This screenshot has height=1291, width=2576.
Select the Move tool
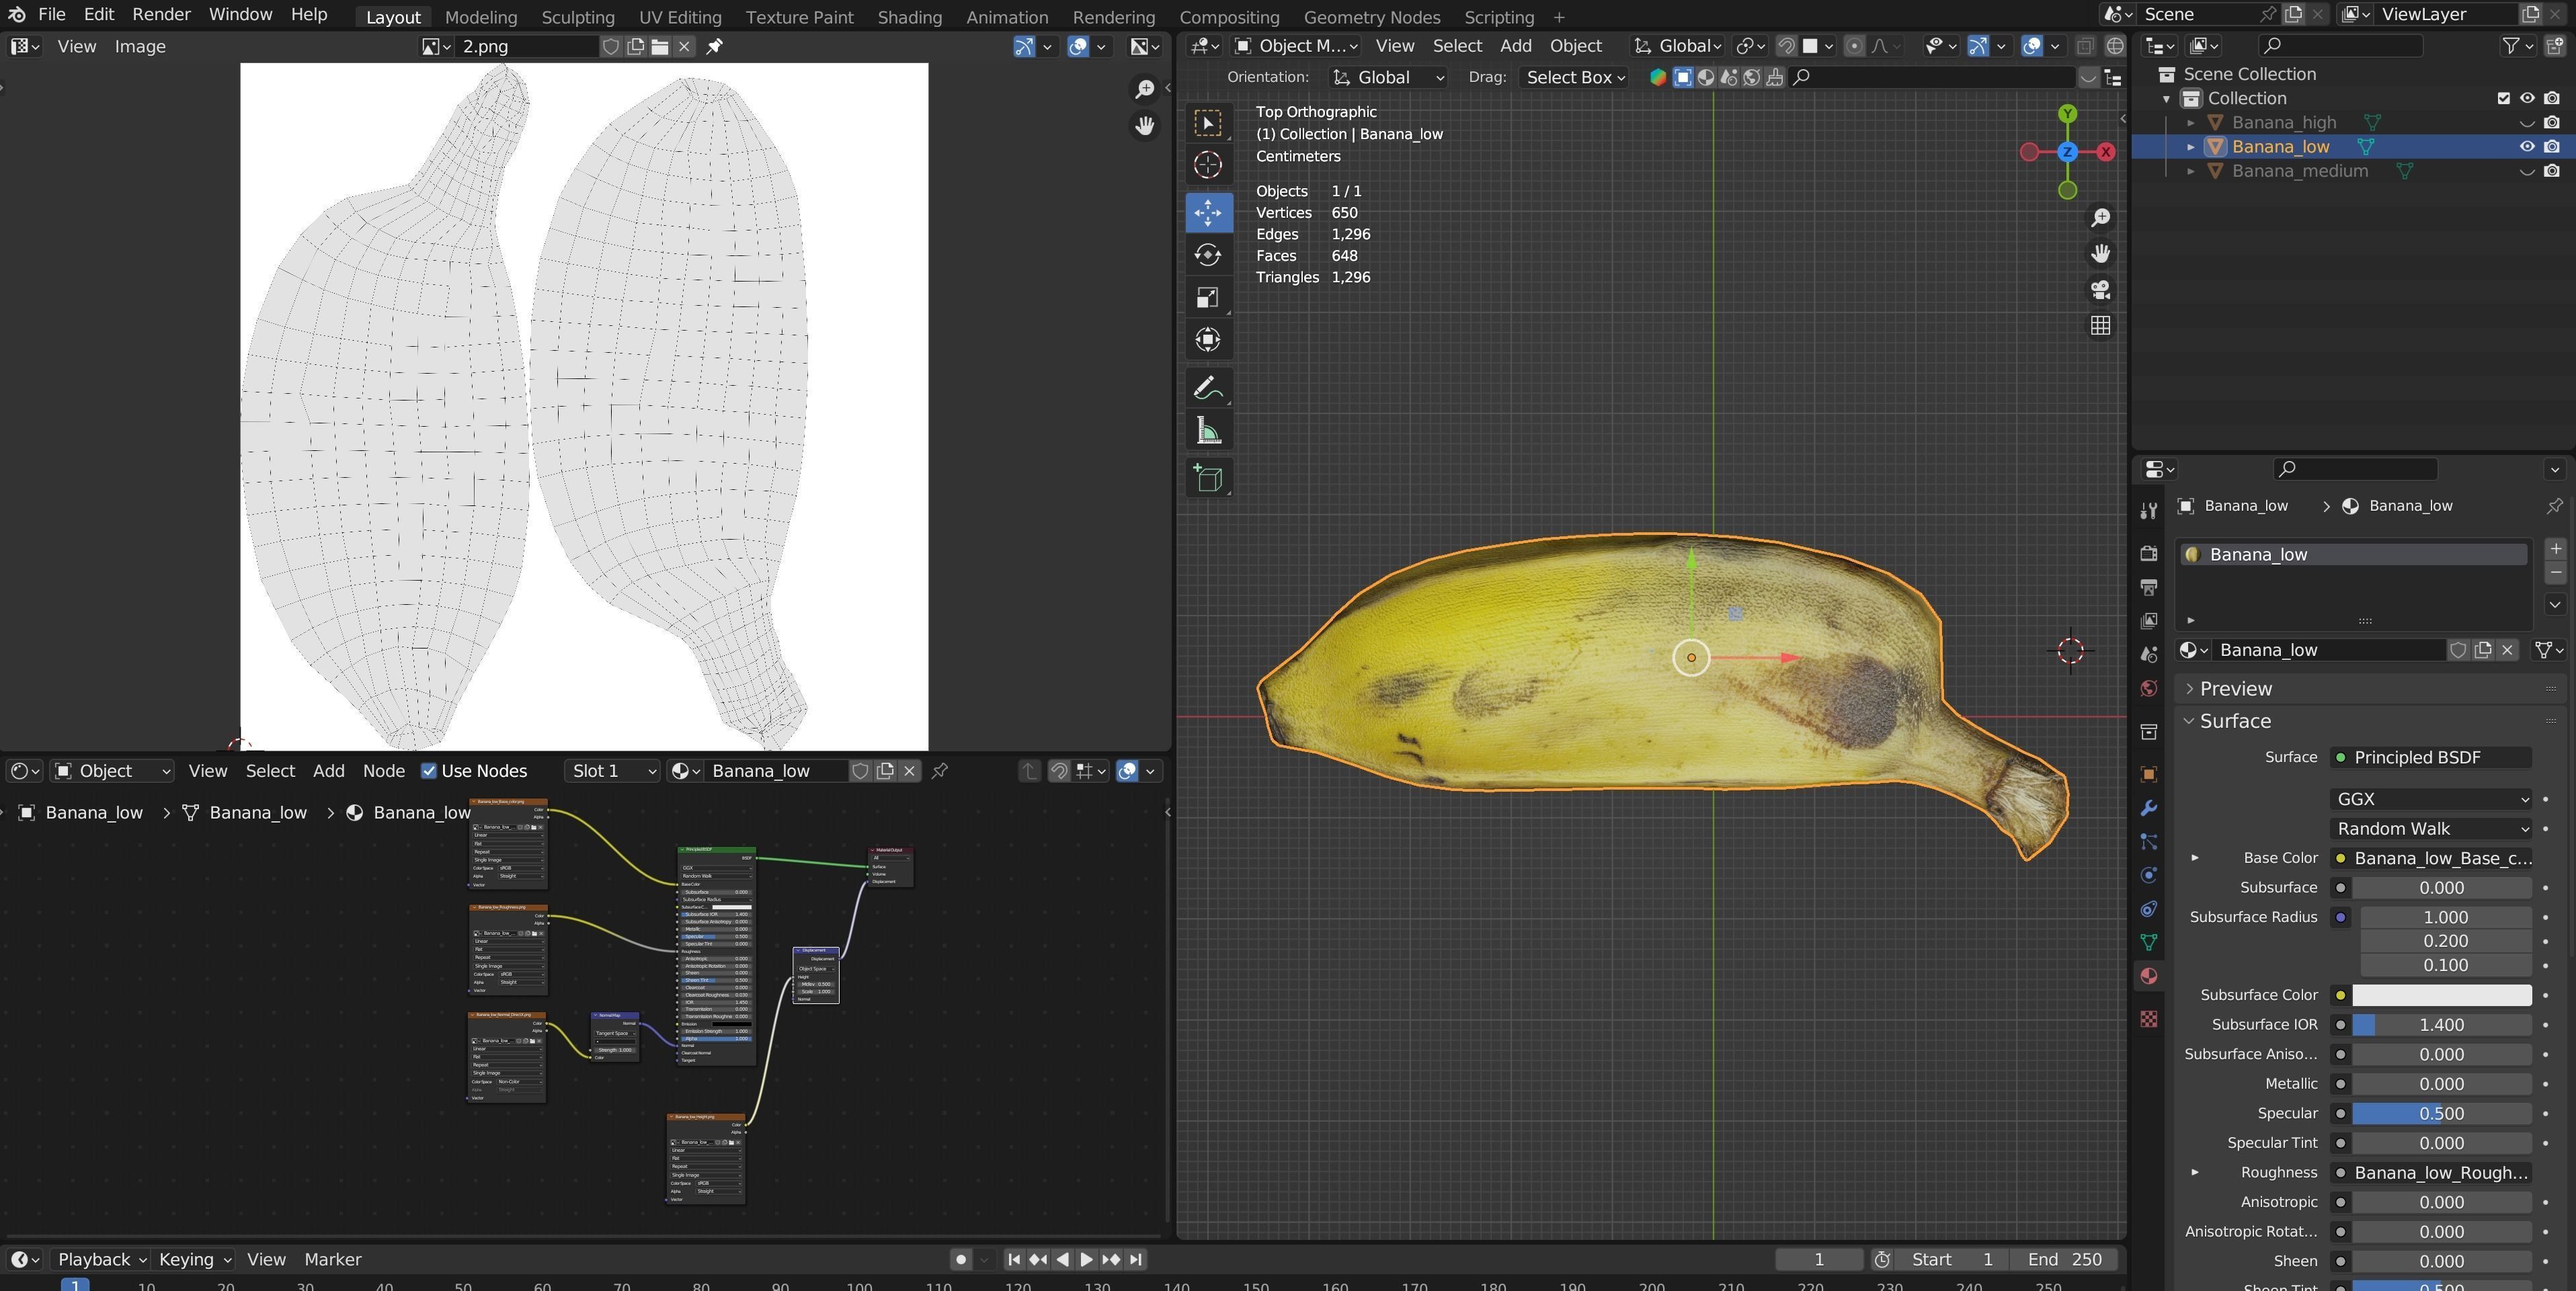[x=1208, y=213]
